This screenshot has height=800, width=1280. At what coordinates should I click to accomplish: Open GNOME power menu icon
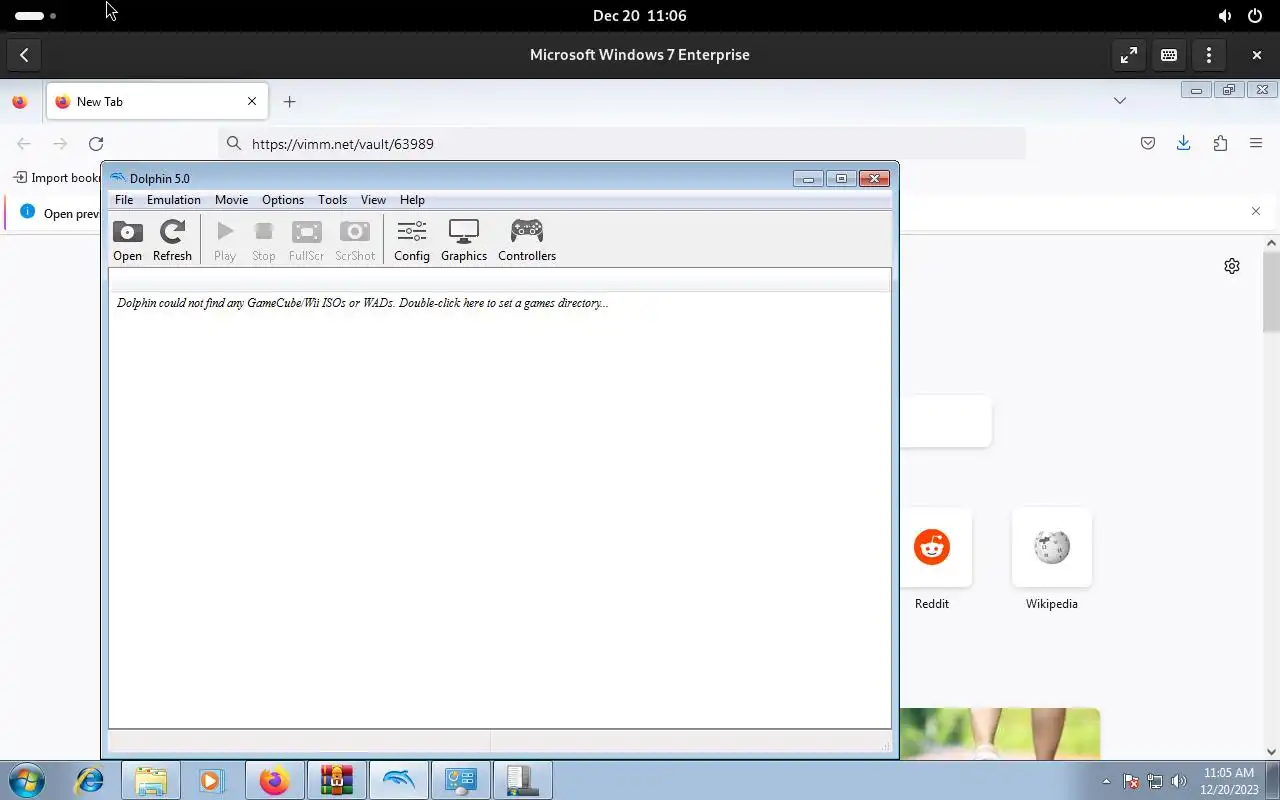pos(1255,16)
